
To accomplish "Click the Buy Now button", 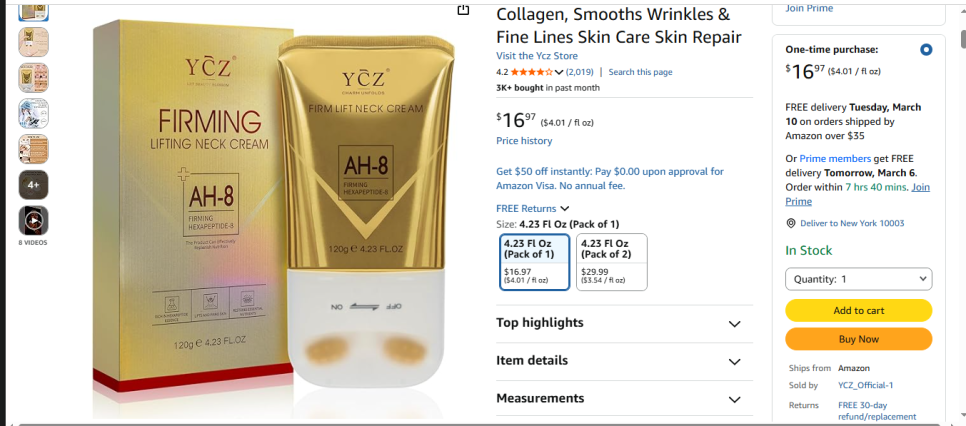I will (858, 339).
